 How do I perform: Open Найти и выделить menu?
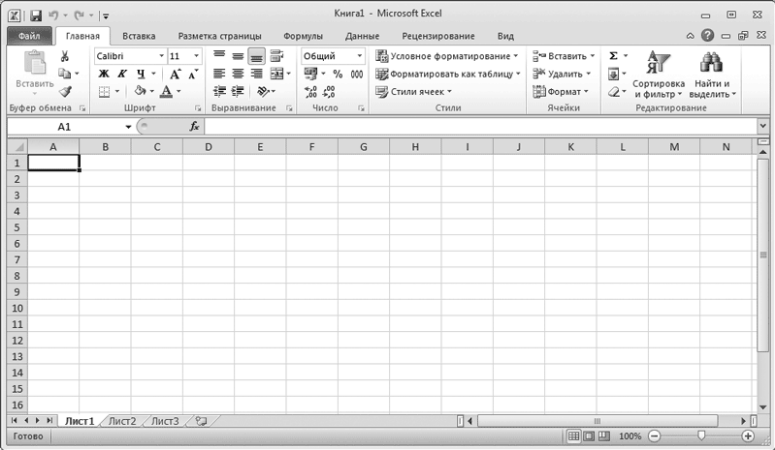(x=712, y=74)
